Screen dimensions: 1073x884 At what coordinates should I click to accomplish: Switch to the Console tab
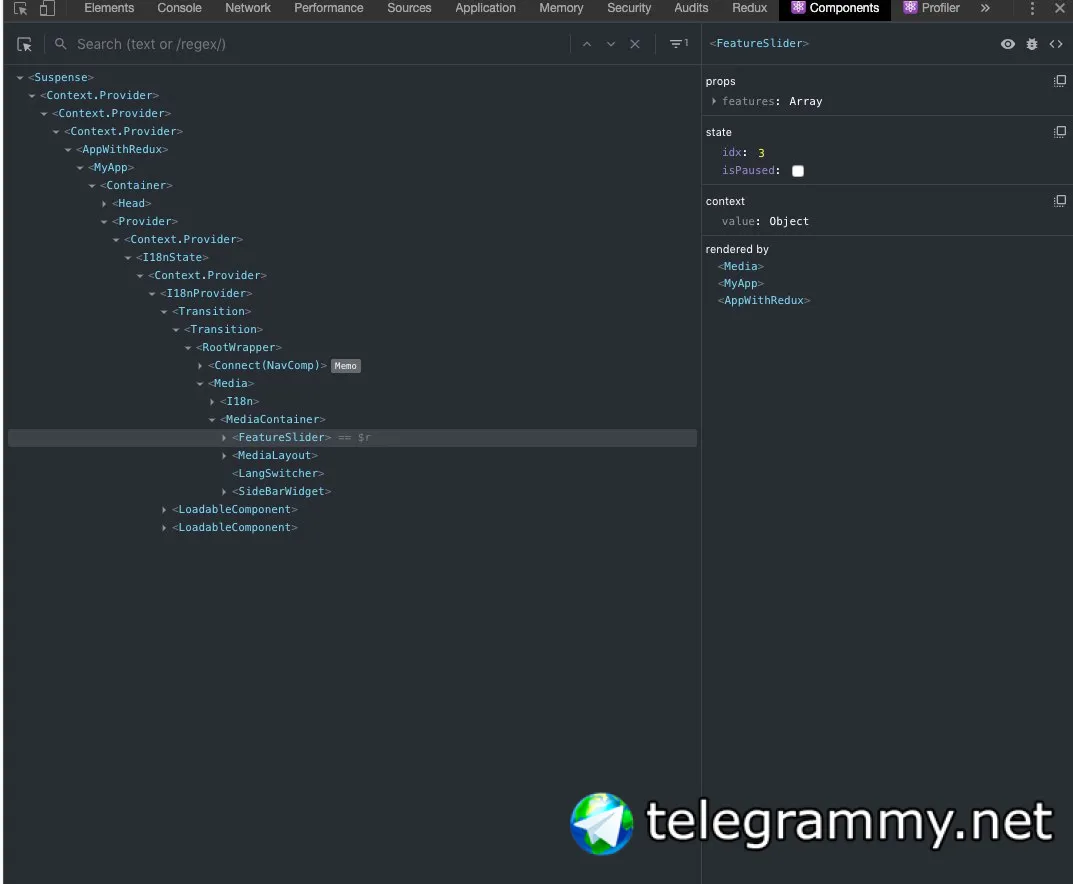(179, 8)
